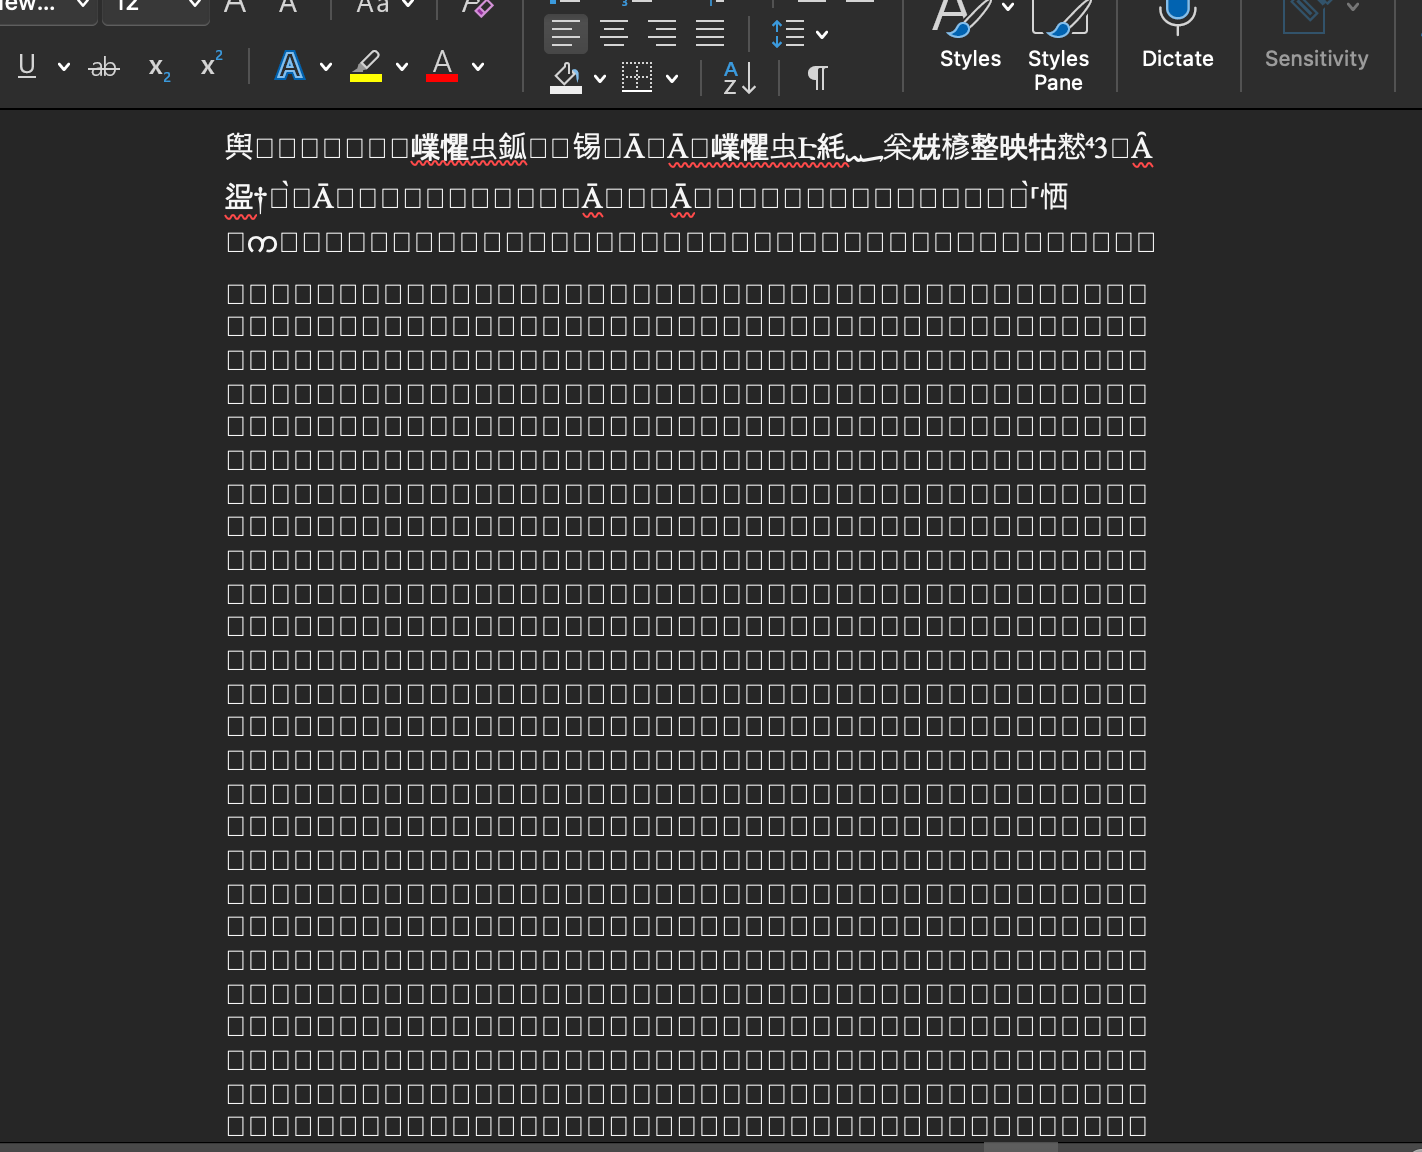Image resolution: width=1422 pixels, height=1152 pixels.
Task: Click the 錫 character in the first line
Action: pyautogui.click(x=587, y=148)
